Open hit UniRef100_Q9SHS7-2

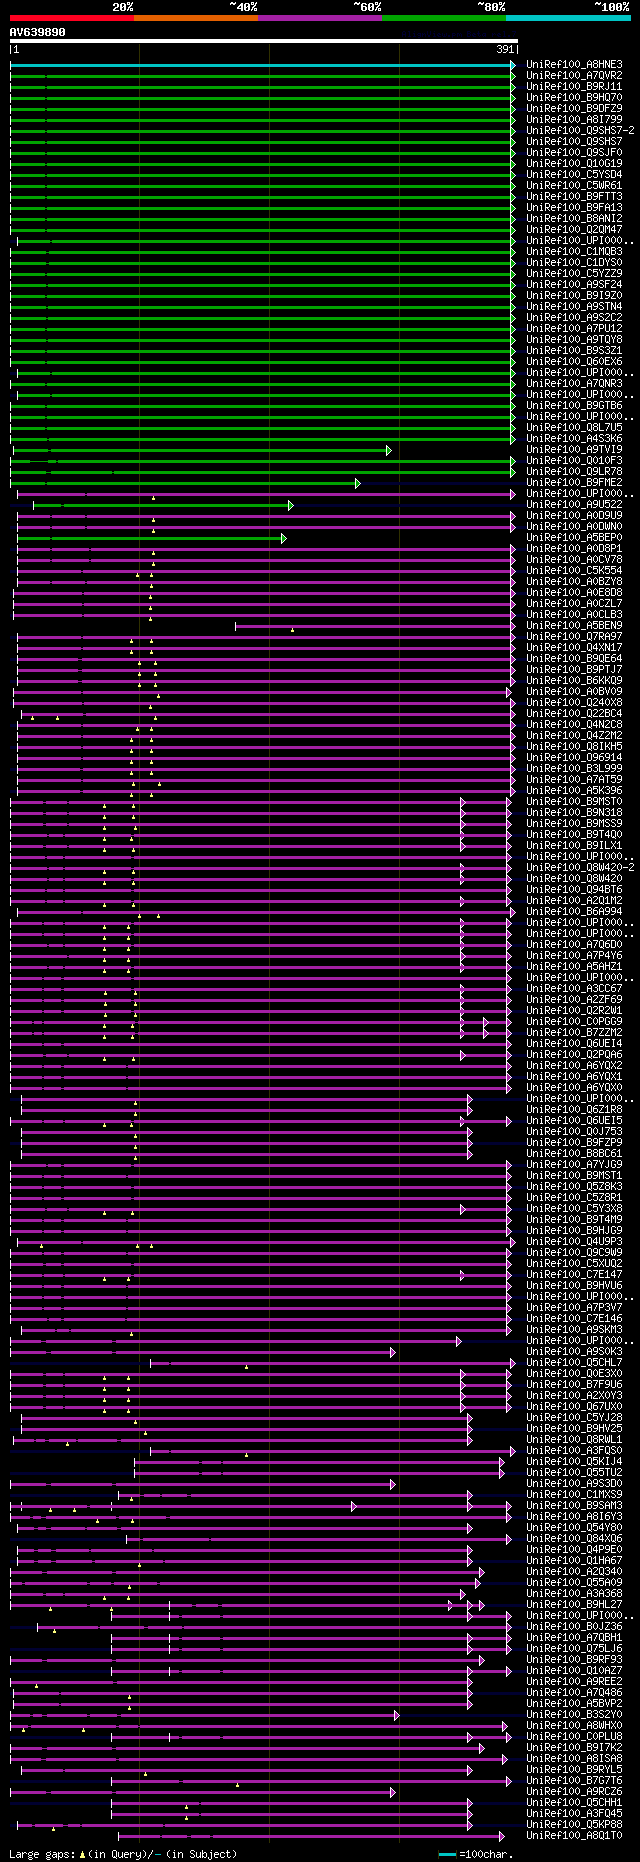click(x=580, y=131)
